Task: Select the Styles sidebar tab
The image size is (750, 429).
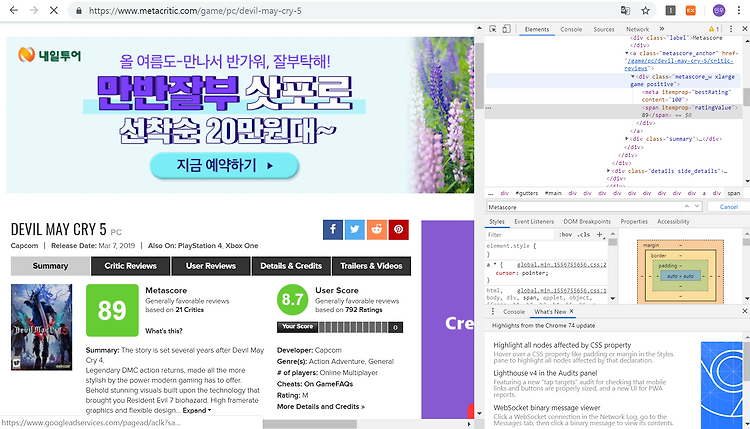Action: point(496,221)
